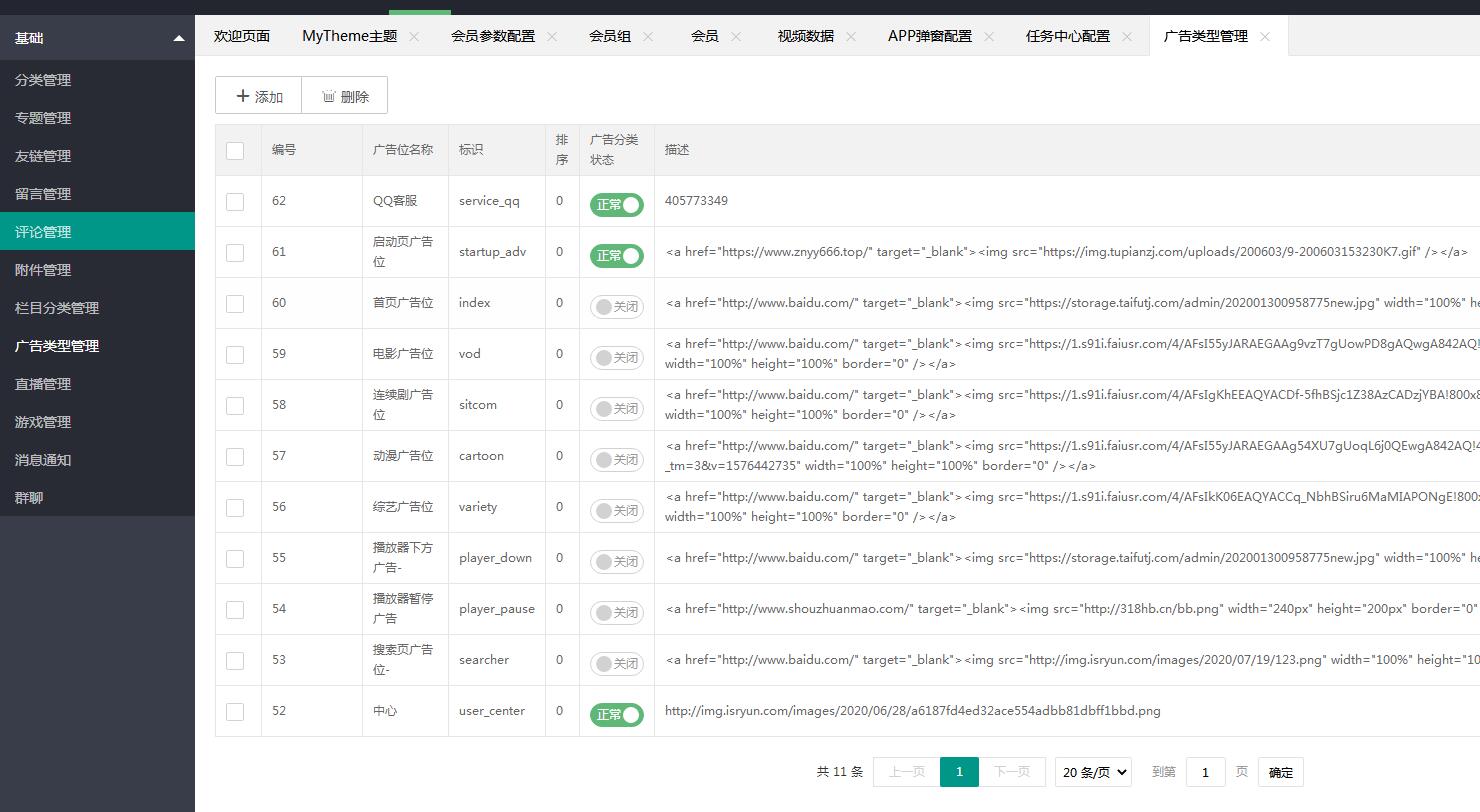The width and height of the screenshot is (1480, 812).
Task: Enable the player_pause status switch
Action: coord(616,613)
